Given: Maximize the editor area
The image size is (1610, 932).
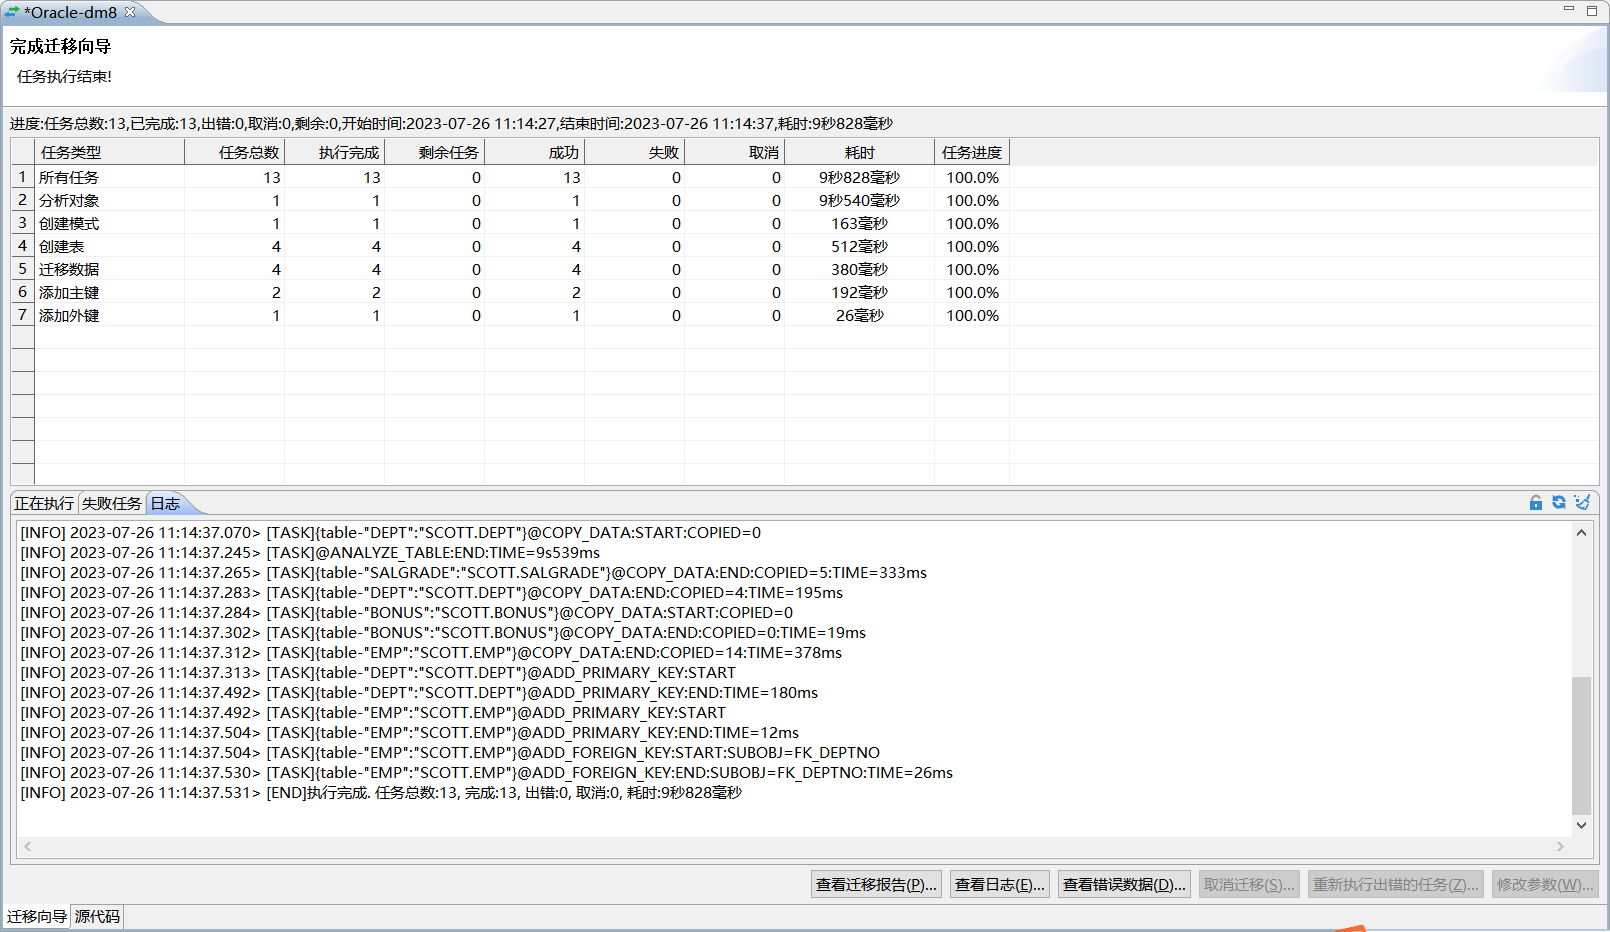Looking at the screenshot, I should [1592, 11].
